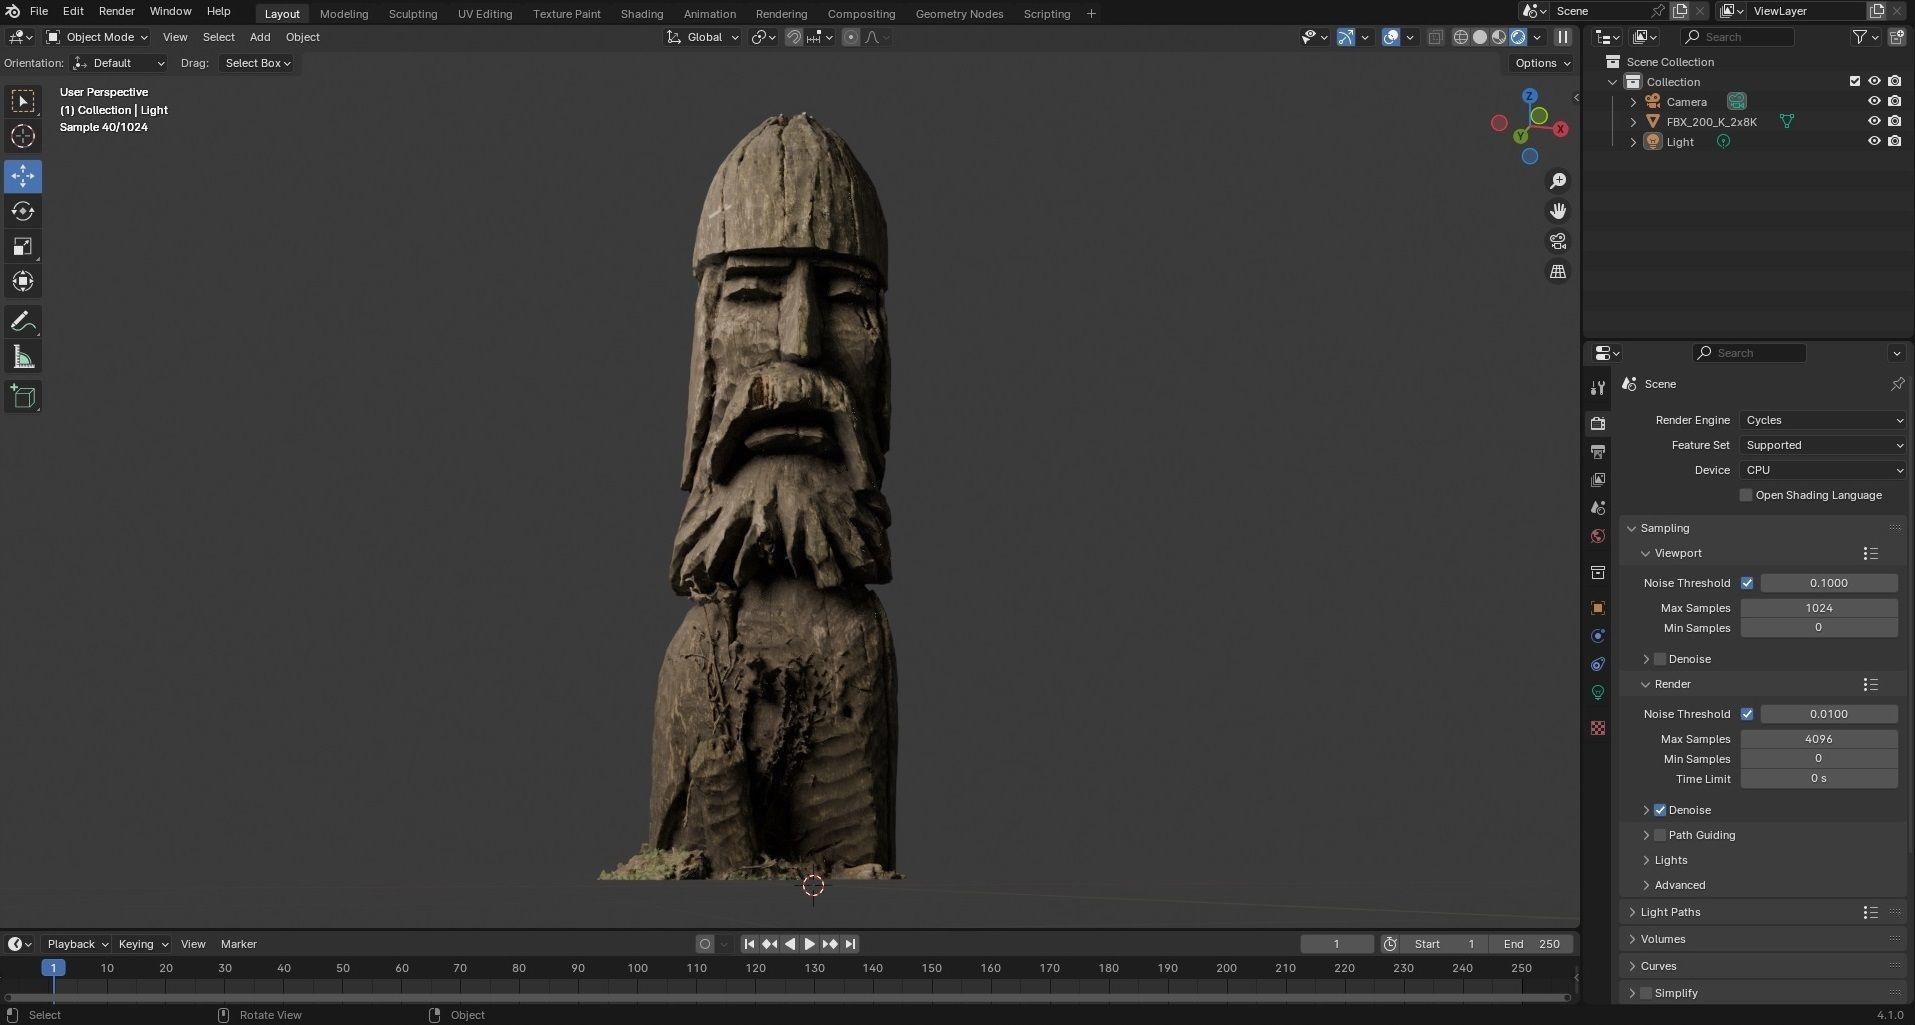Open Object Mode dropdown

pos(97,37)
